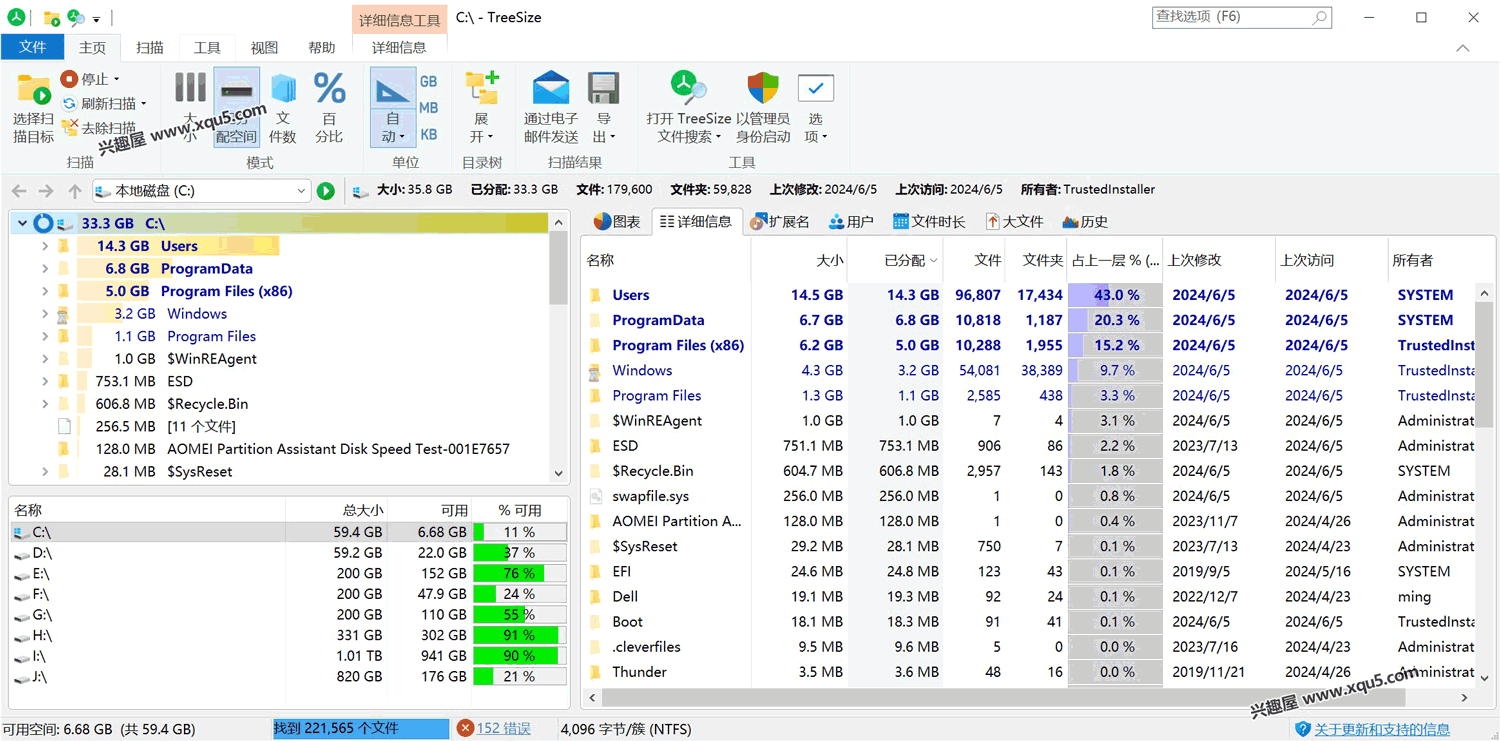Open the local disk (C:) path dropdown
Viewport: 1500px width, 741px height.
[301, 191]
